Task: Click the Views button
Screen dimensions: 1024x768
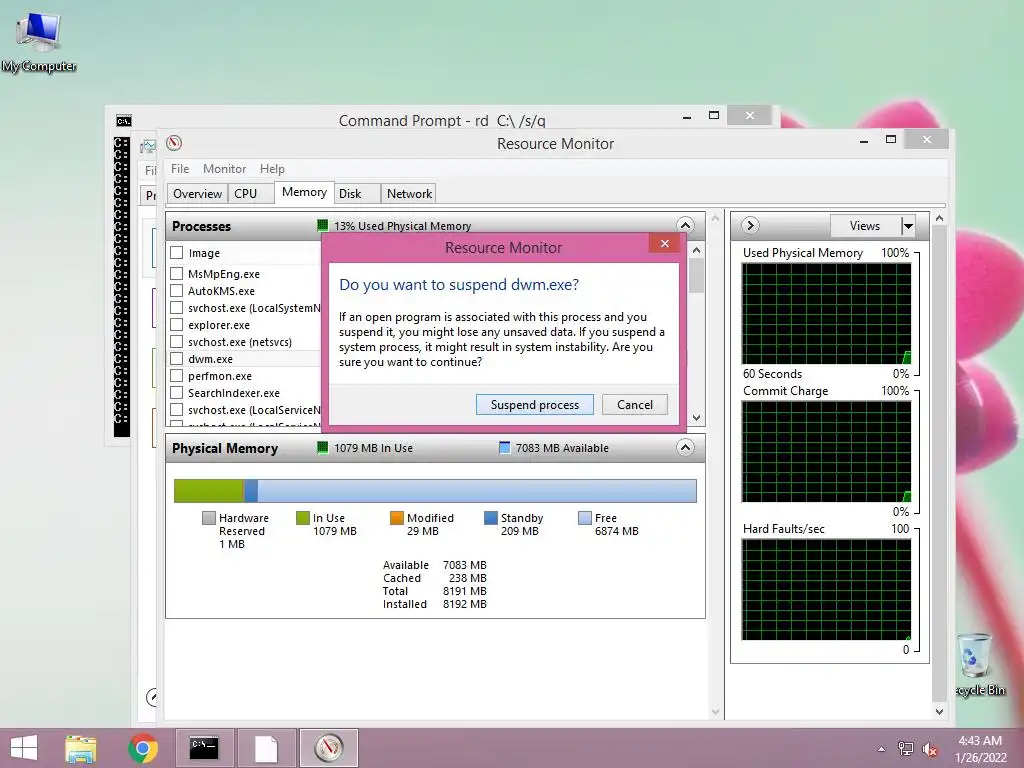Action: 865,225
